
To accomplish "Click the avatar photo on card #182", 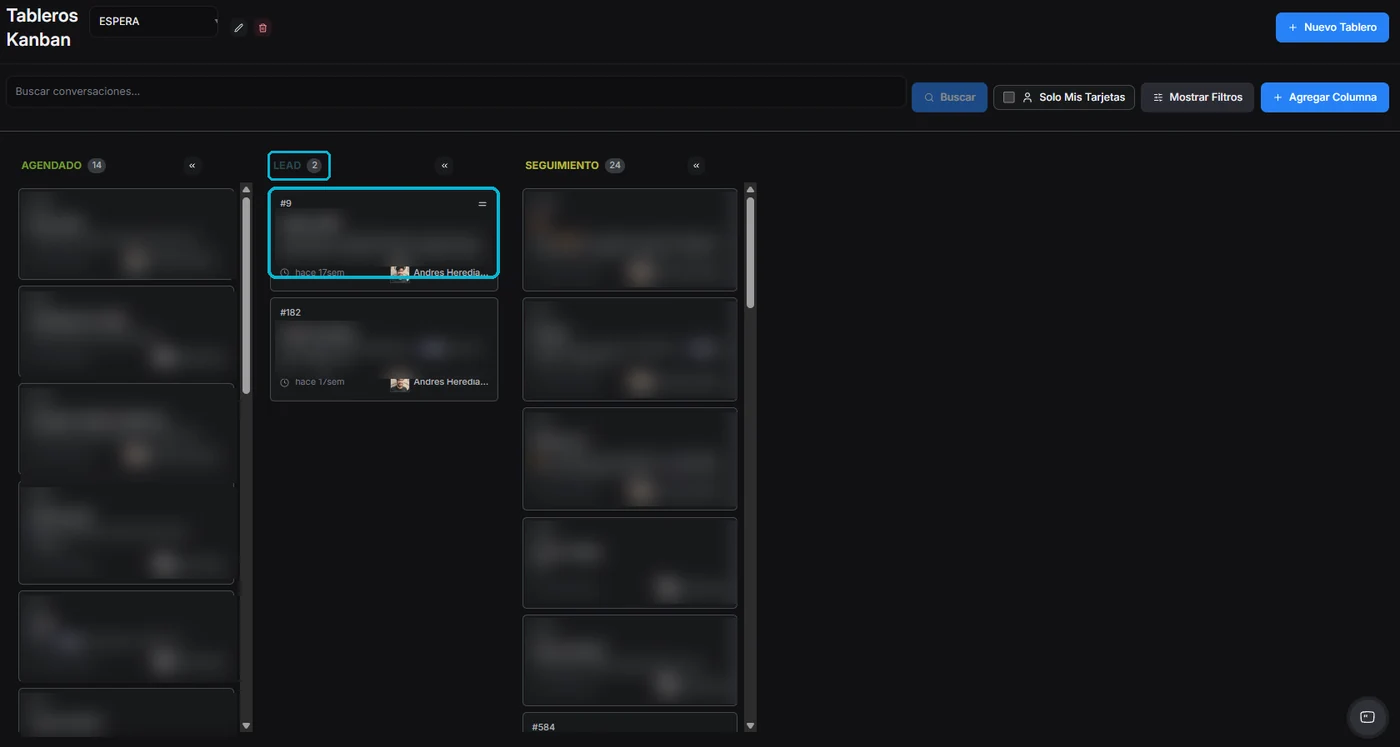I will coord(400,383).
